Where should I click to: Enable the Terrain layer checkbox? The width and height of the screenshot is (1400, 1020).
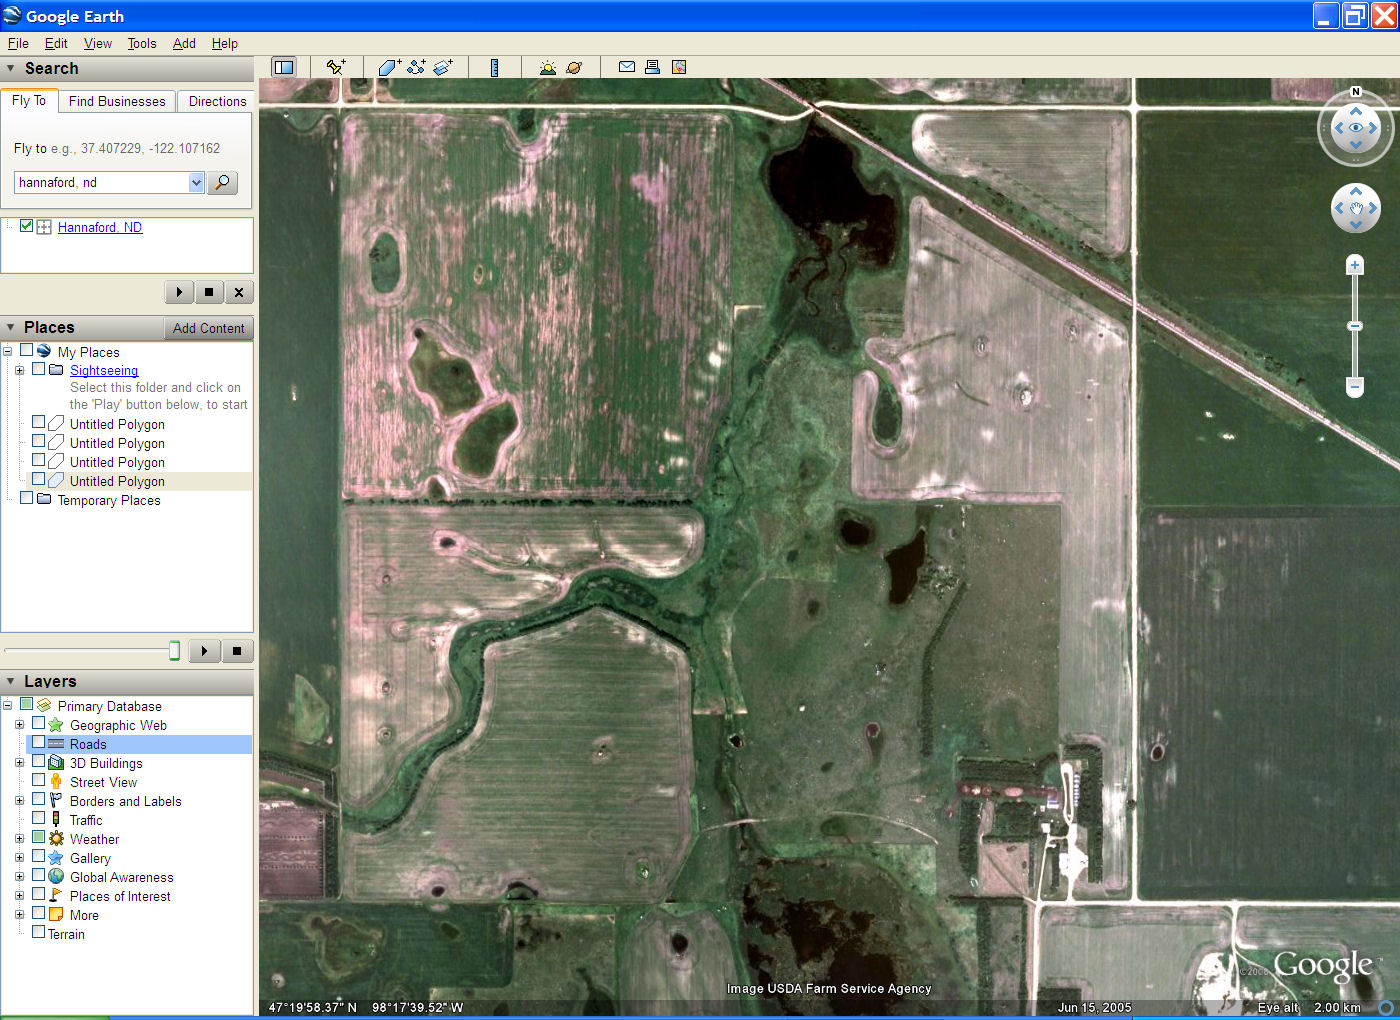click(39, 932)
